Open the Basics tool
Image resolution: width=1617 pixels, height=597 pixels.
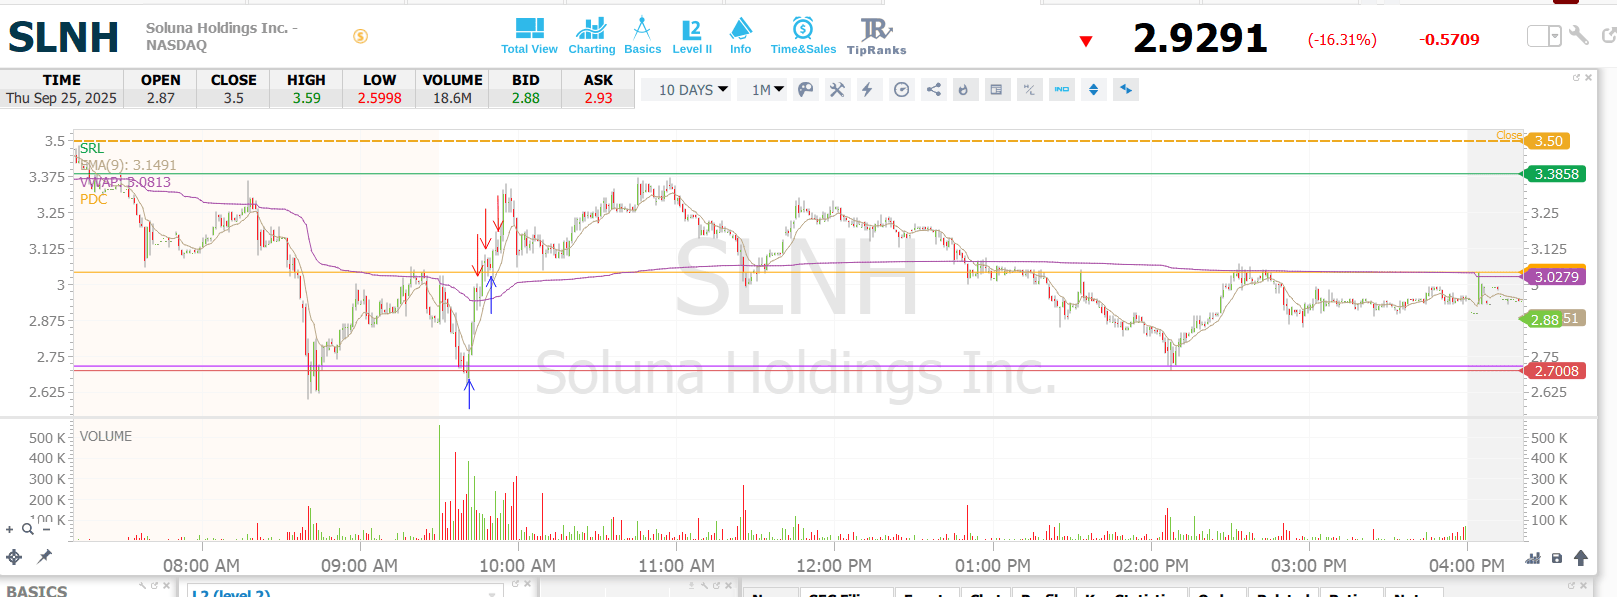(642, 36)
